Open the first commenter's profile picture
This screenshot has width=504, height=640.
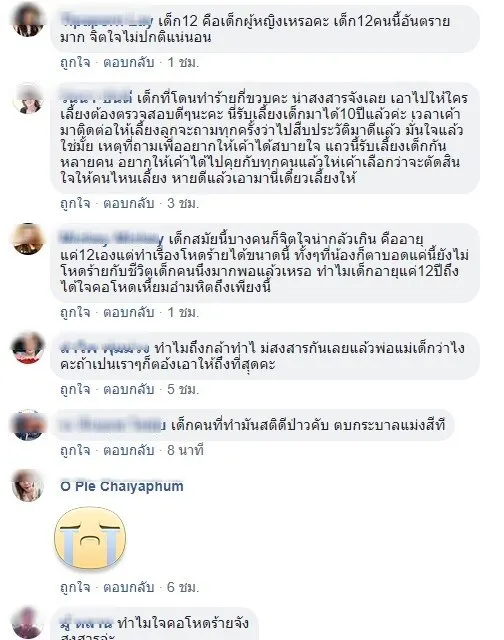pos(28,19)
